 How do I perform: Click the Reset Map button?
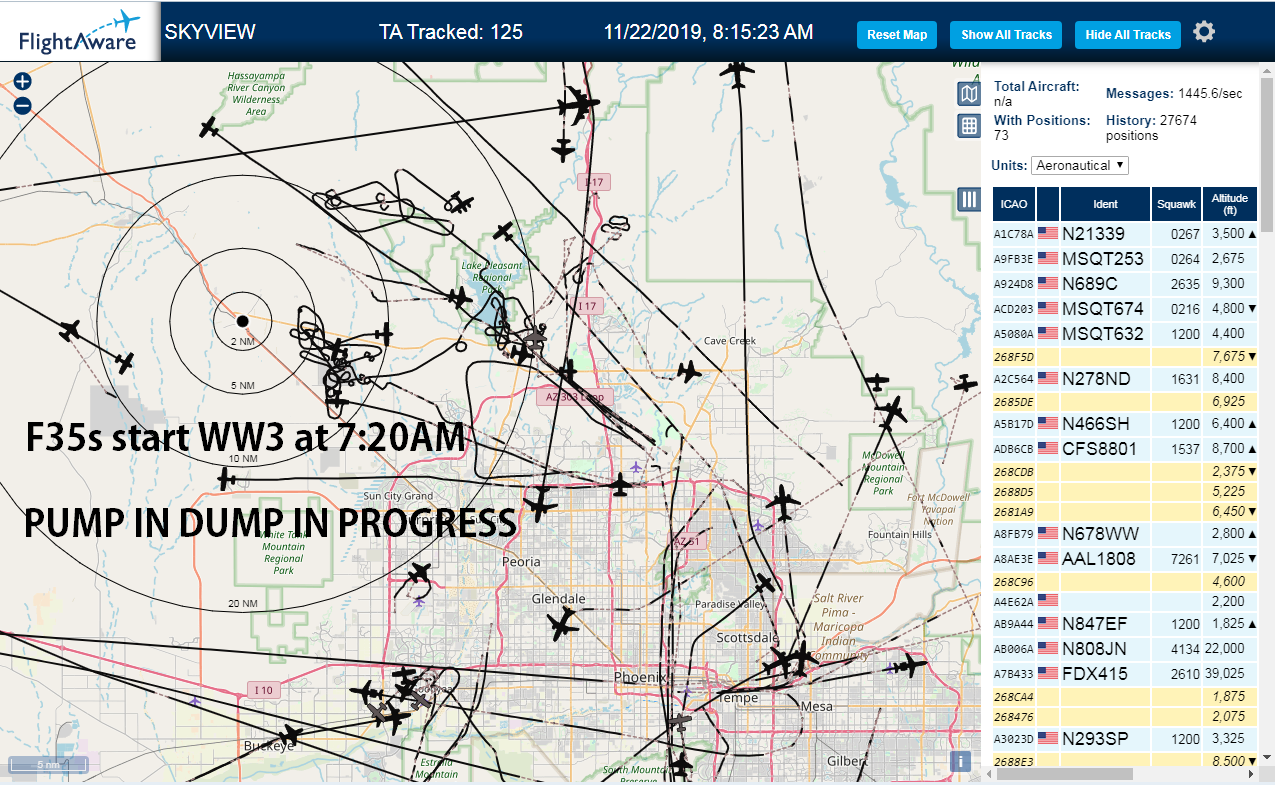pos(897,35)
